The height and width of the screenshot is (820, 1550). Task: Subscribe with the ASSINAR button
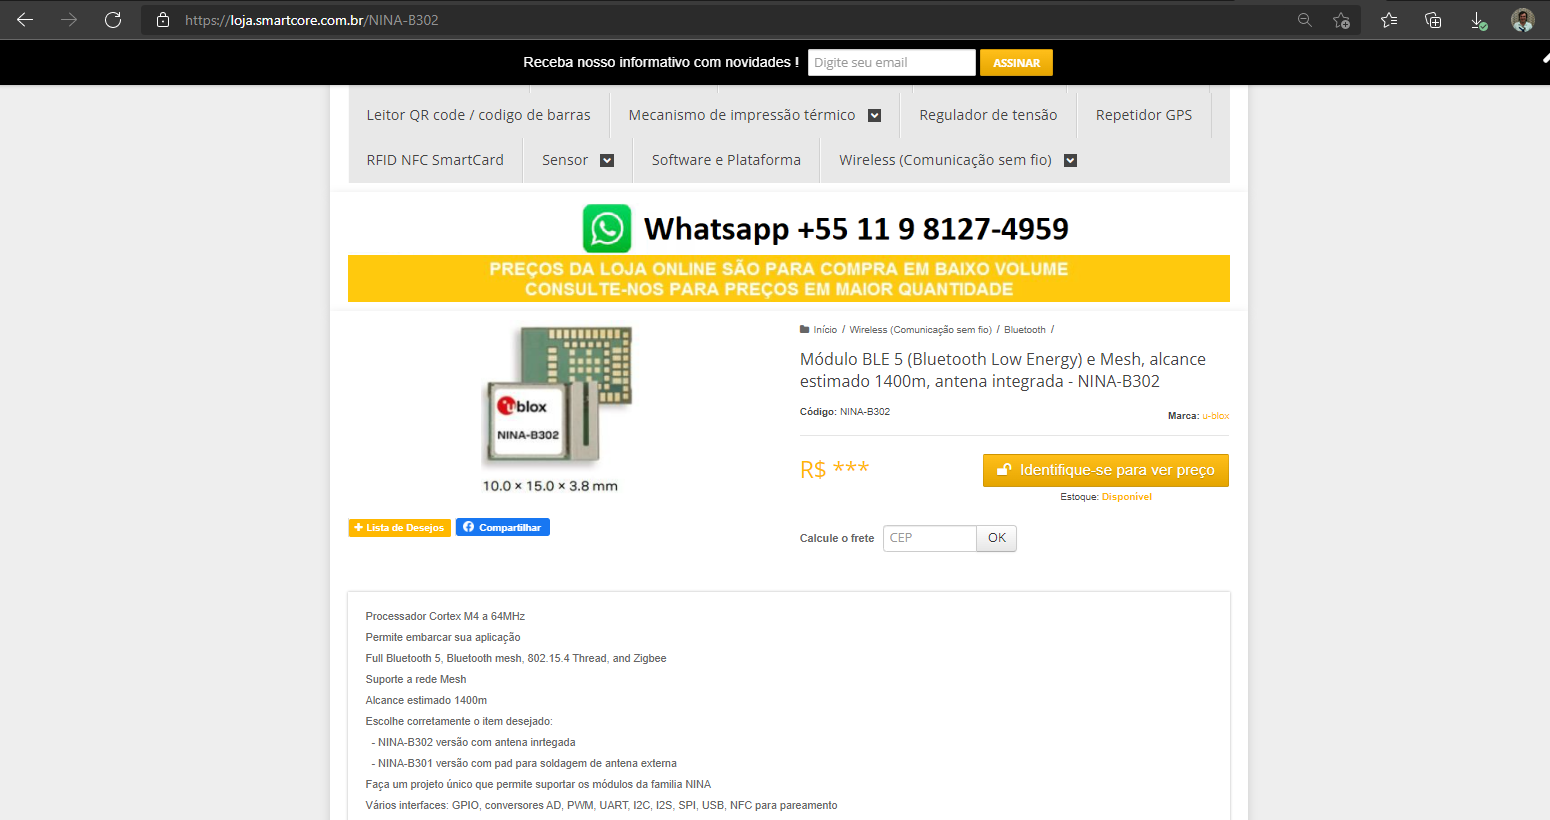click(x=1016, y=62)
